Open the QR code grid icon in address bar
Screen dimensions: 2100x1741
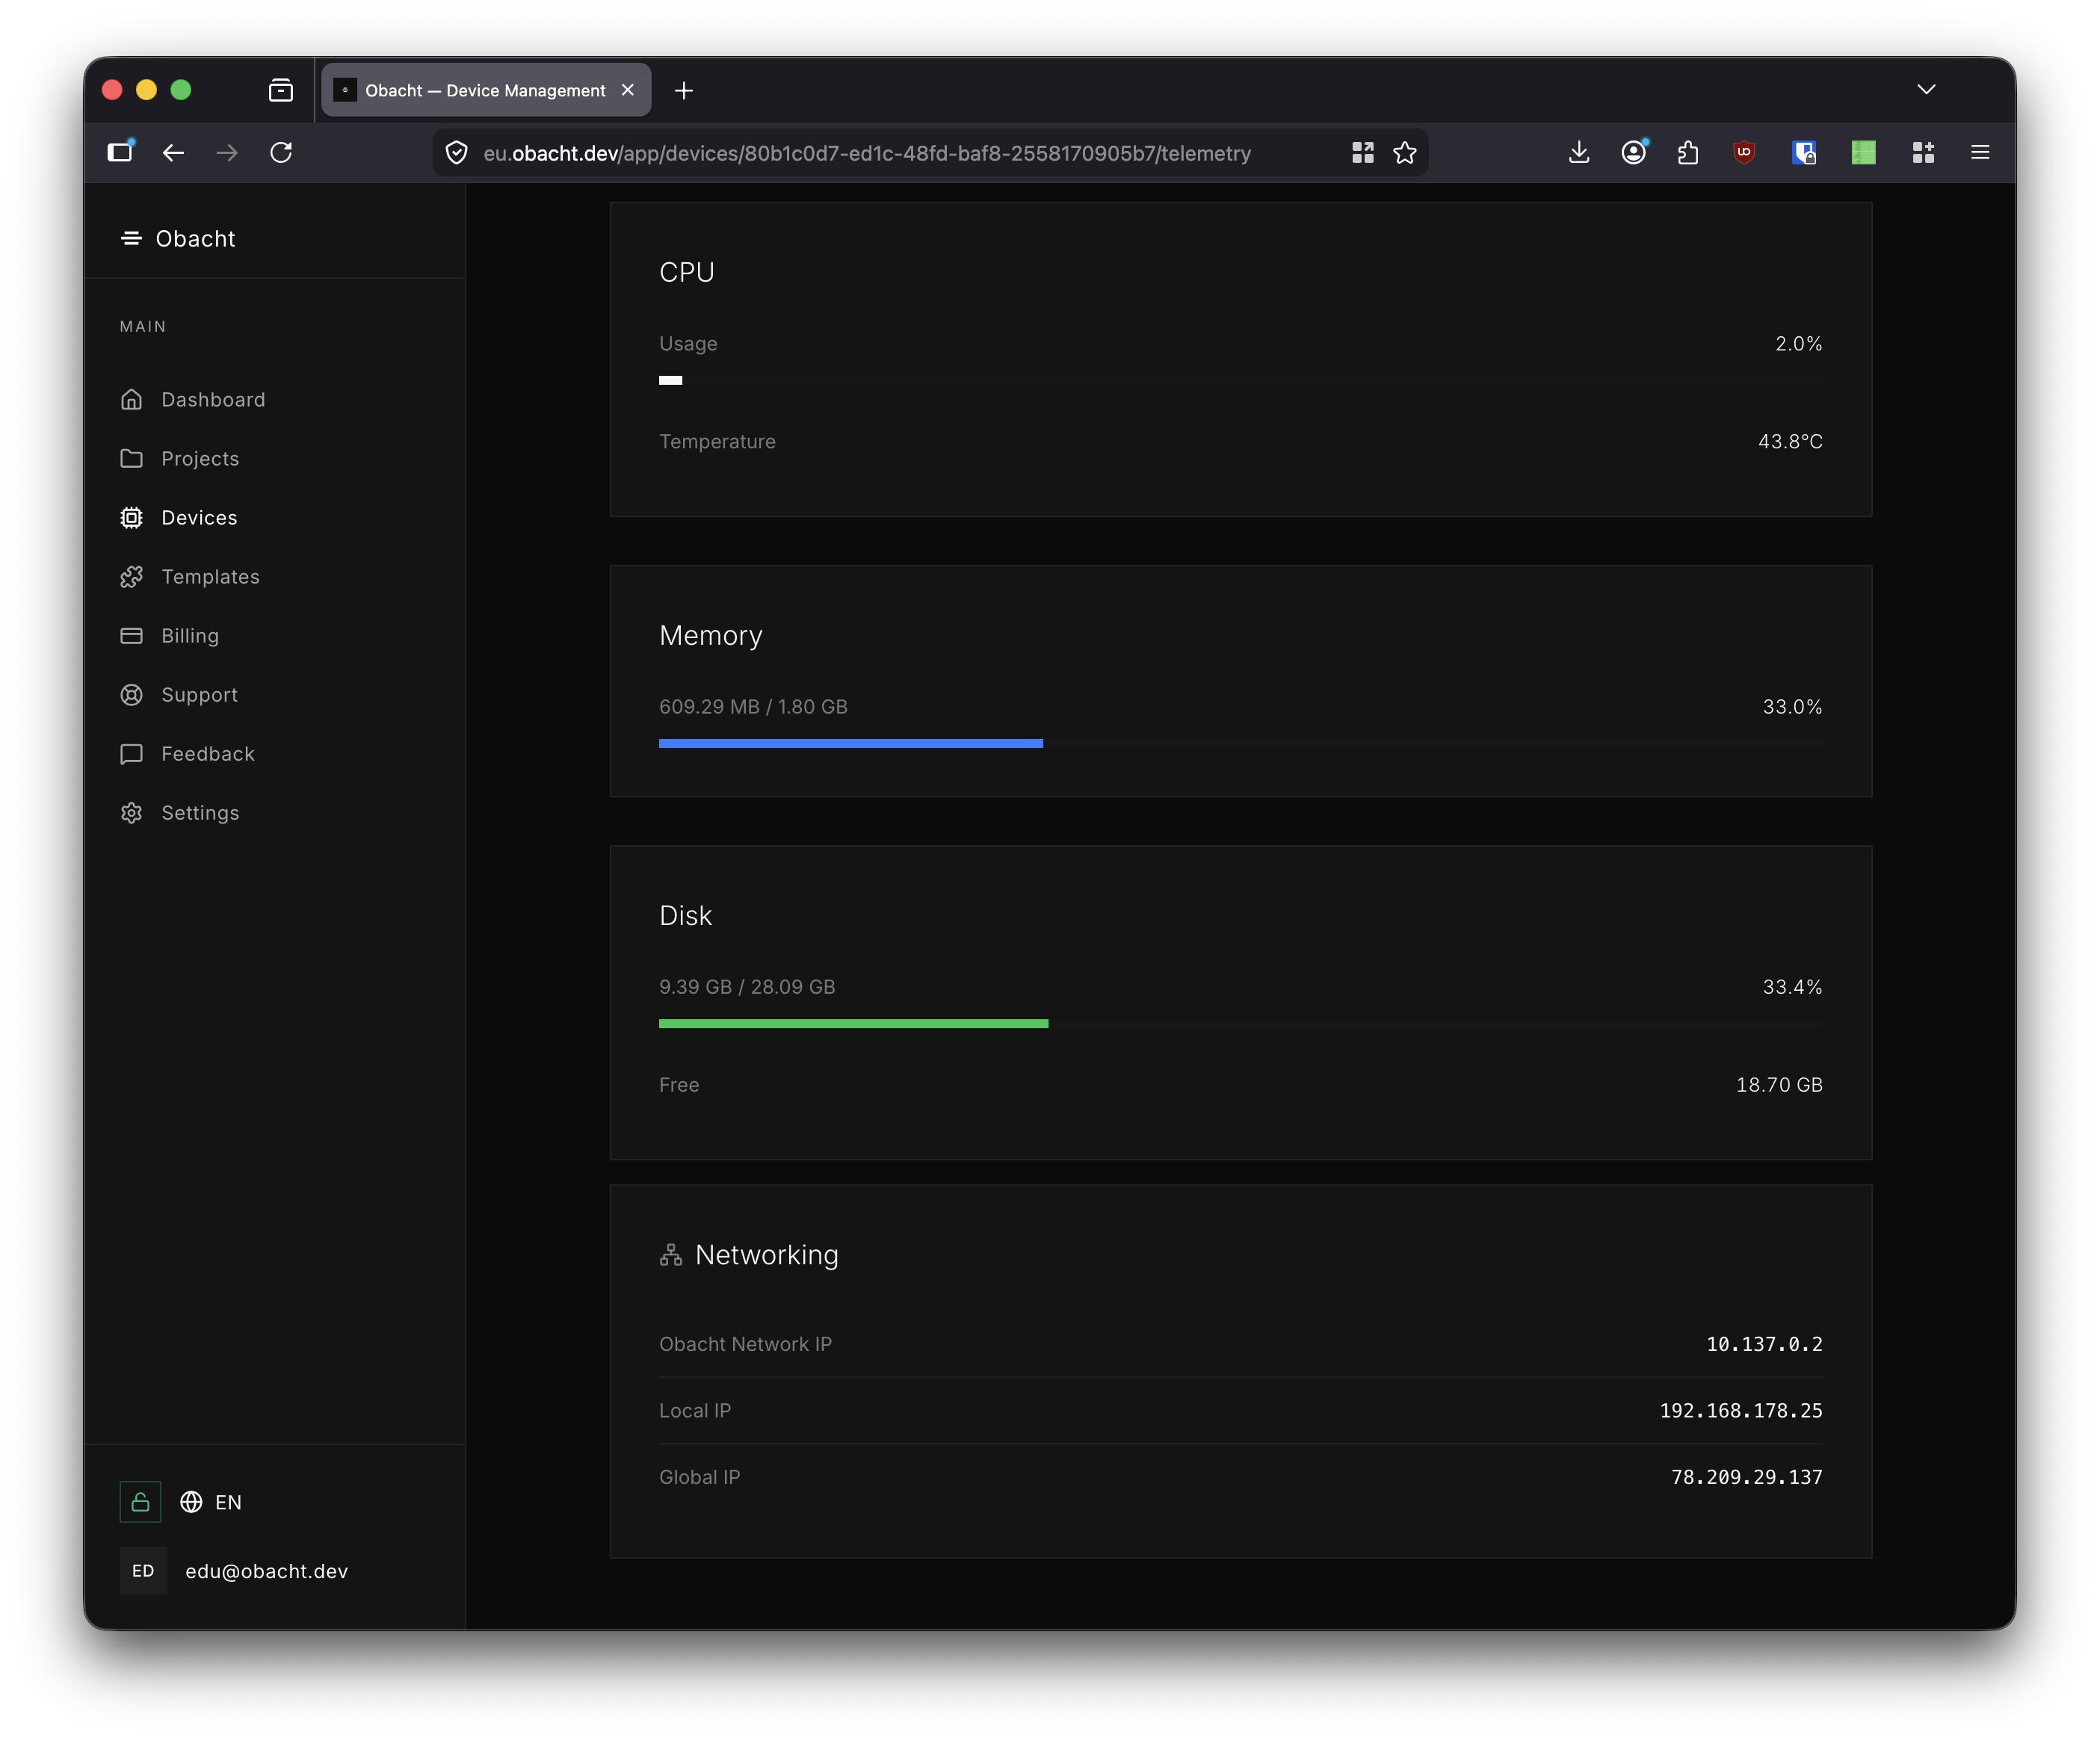pyautogui.click(x=1362, y=153)
